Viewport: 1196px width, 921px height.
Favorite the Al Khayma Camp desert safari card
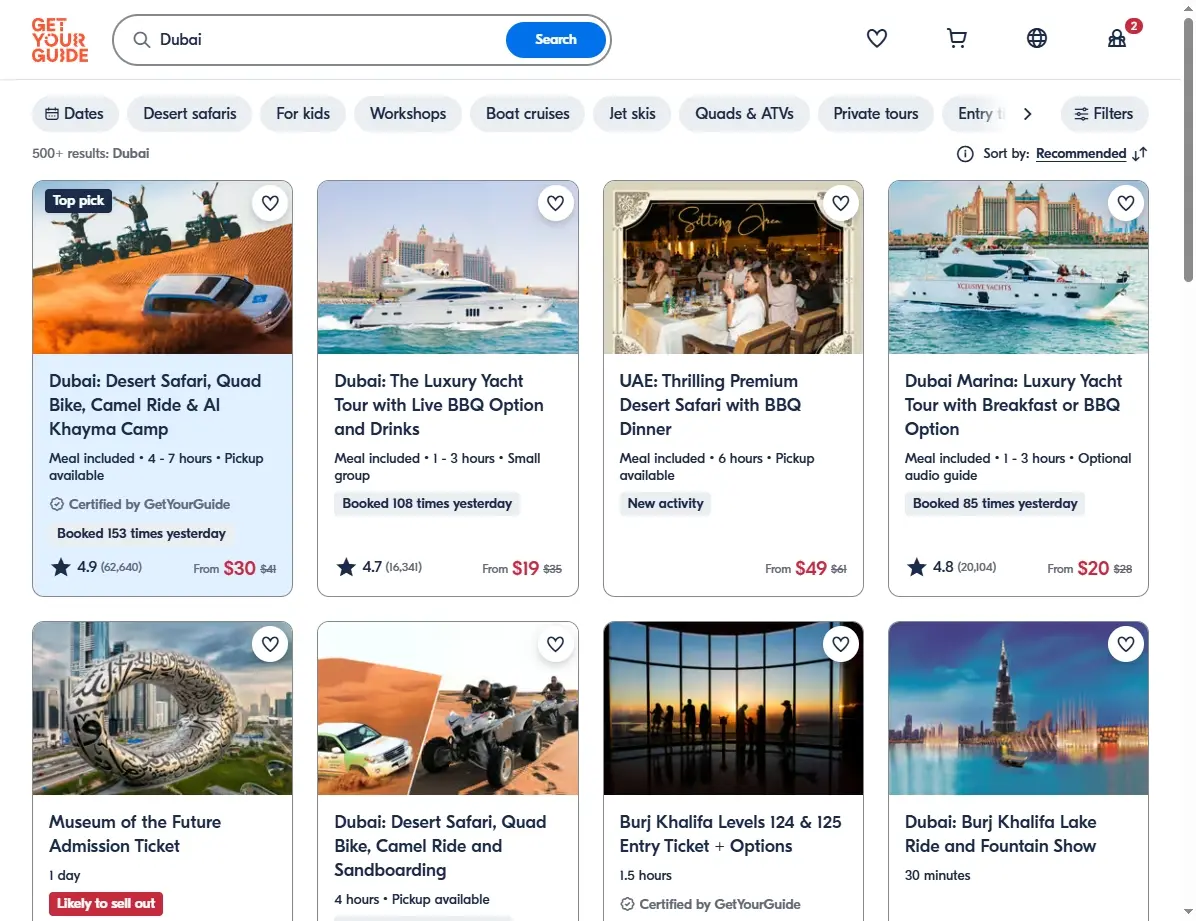pos(270,203)
